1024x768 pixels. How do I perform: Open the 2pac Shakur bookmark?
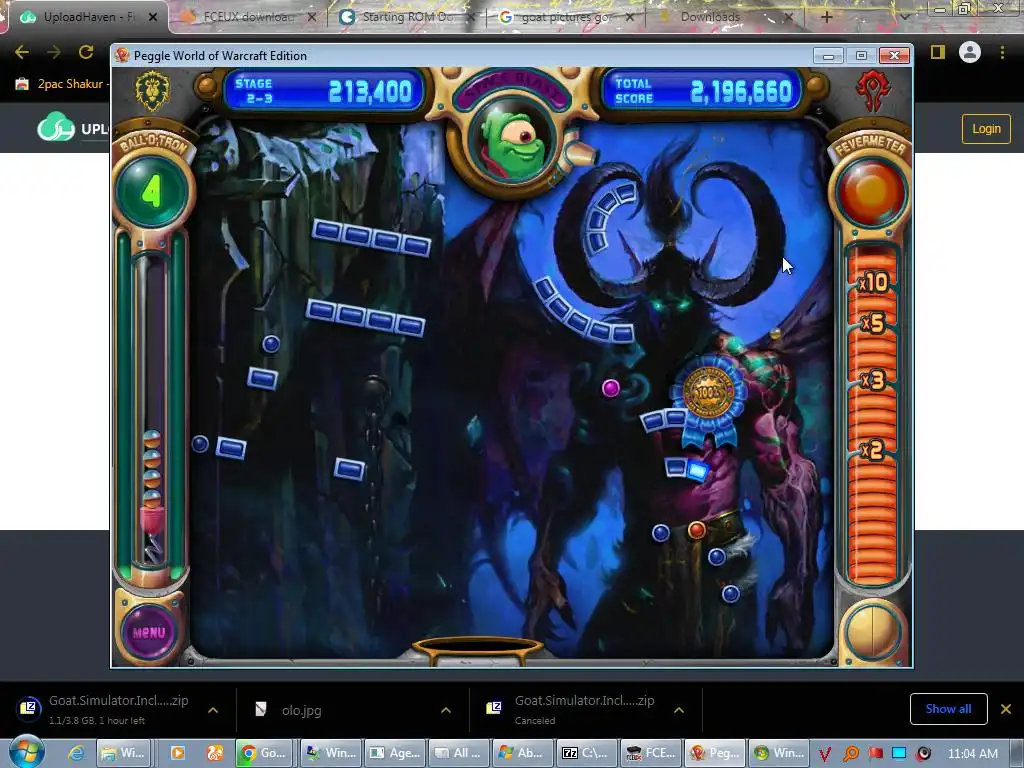pos(61,84)
